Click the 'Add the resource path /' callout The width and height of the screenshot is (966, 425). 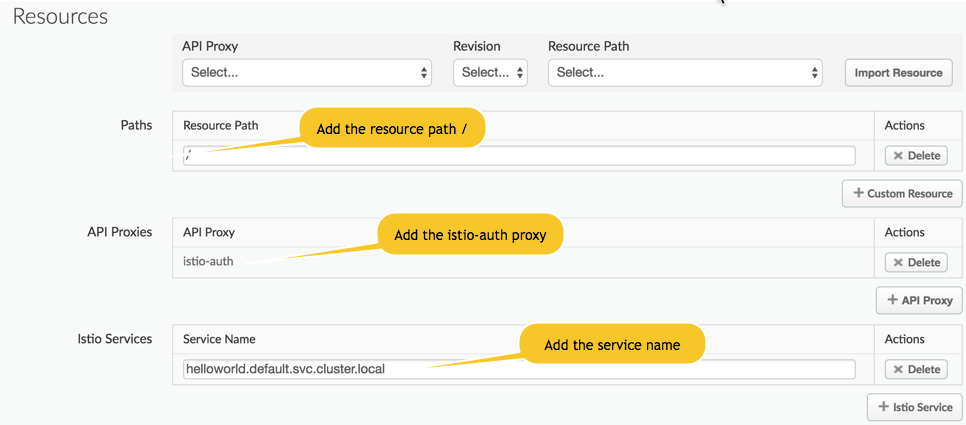(392, 129)
